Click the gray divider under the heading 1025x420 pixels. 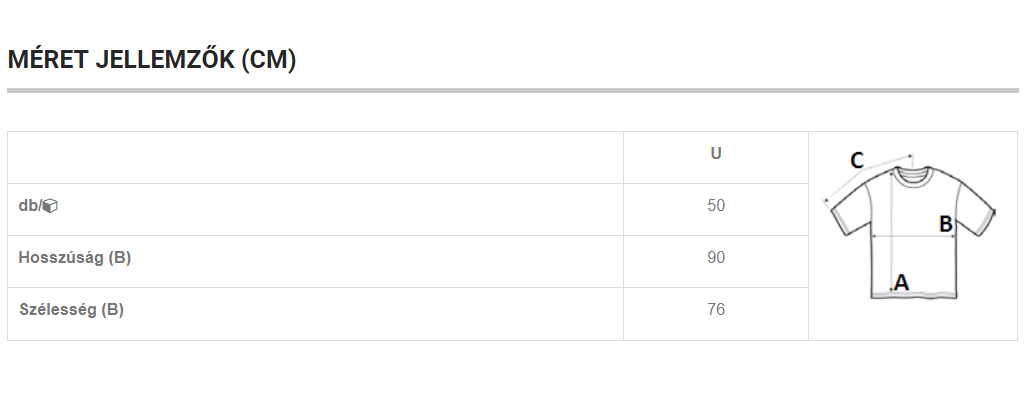pyautogui.click(x=512, y=90)
